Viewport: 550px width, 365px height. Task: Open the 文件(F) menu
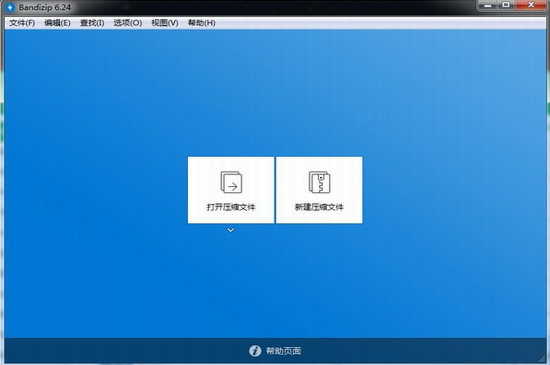[22, 23]
